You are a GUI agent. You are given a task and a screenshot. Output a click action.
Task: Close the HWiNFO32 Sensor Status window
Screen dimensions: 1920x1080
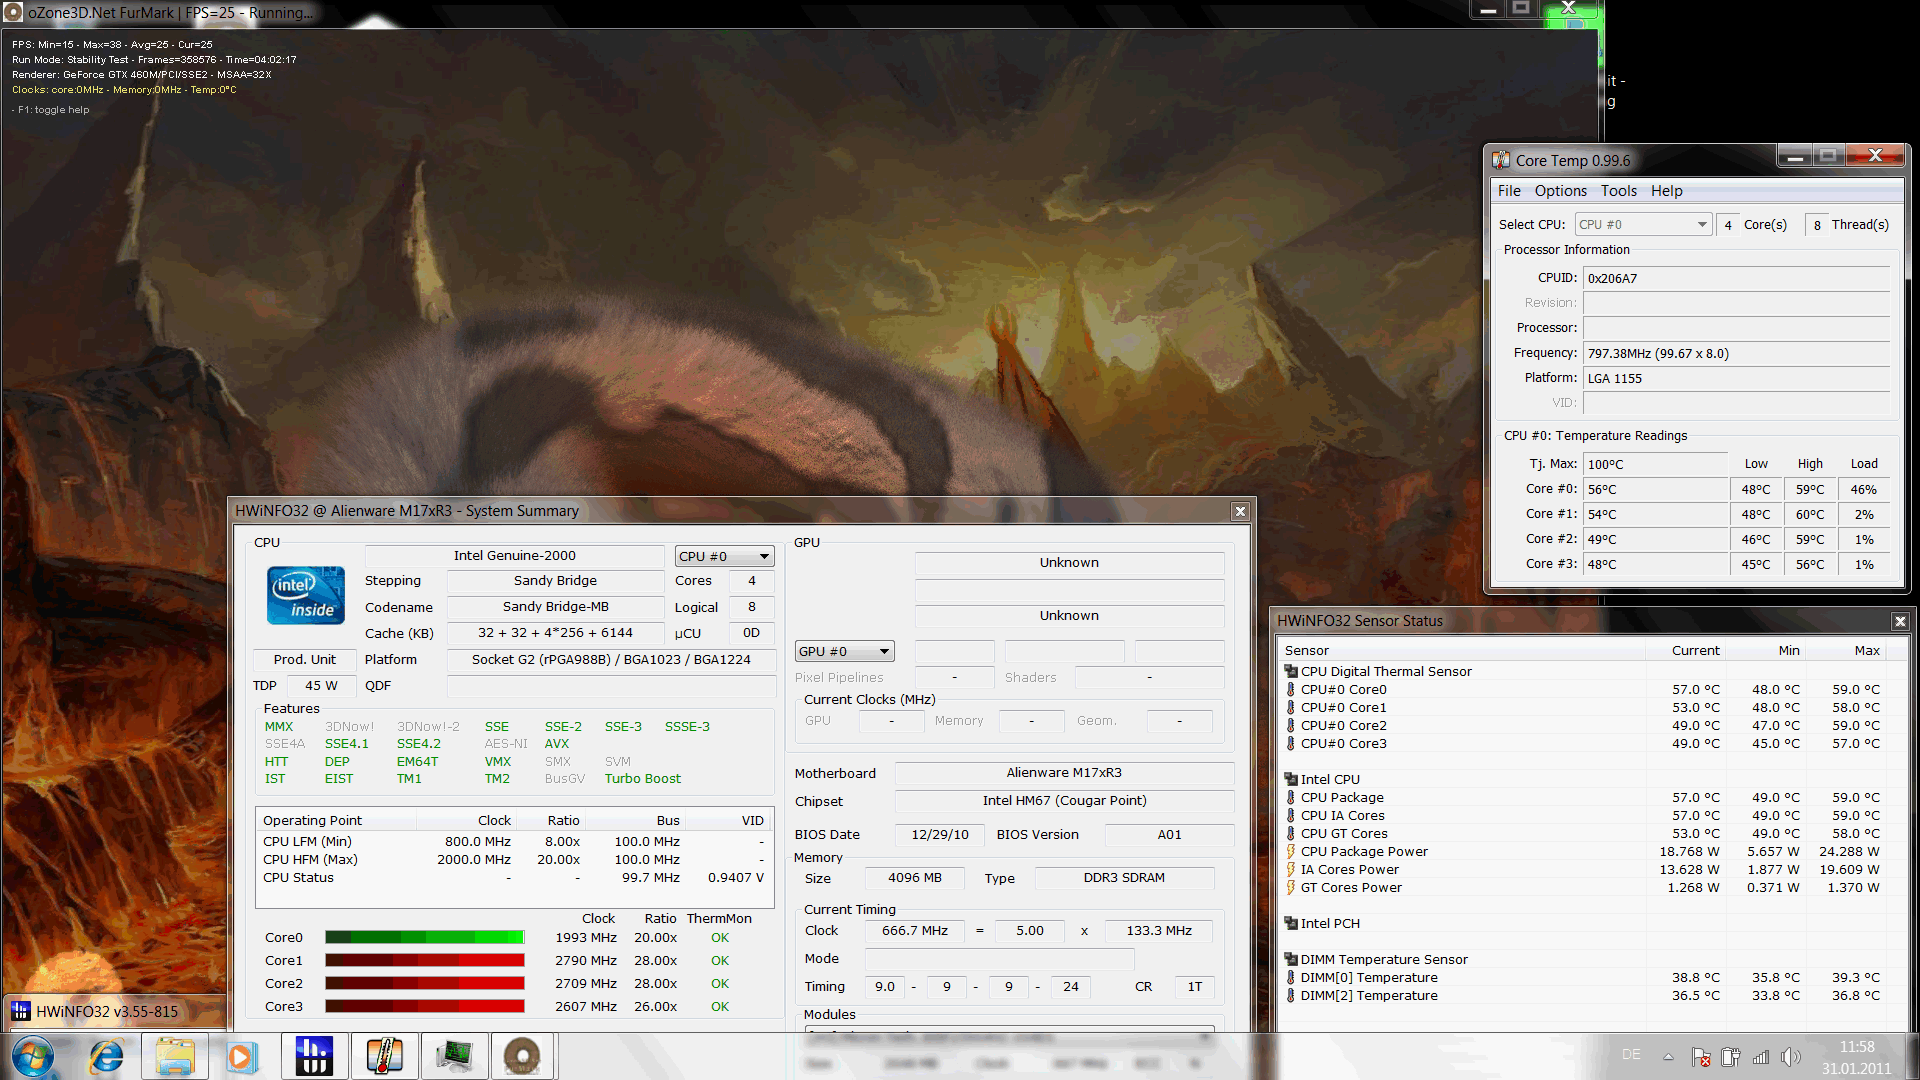click(x=1900, y=621)
